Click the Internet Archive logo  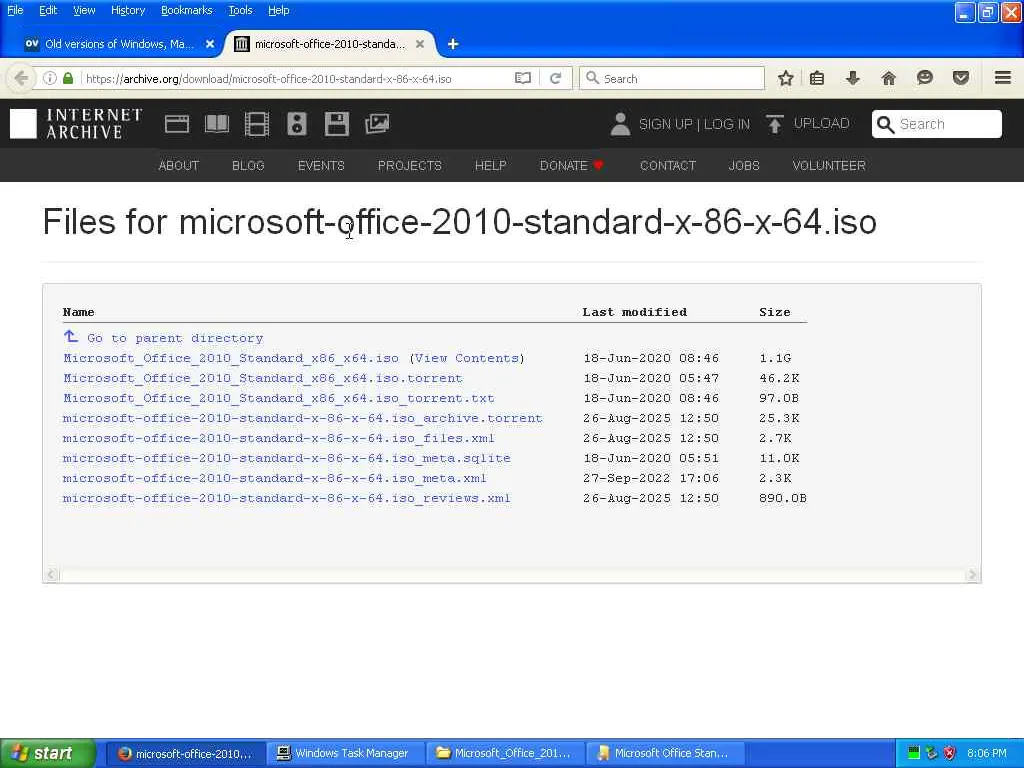point(76,124)
